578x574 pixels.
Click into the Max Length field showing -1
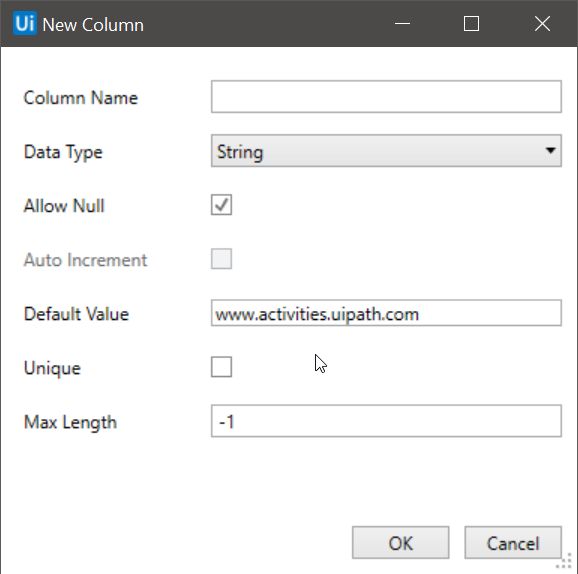tap(386, 421)
